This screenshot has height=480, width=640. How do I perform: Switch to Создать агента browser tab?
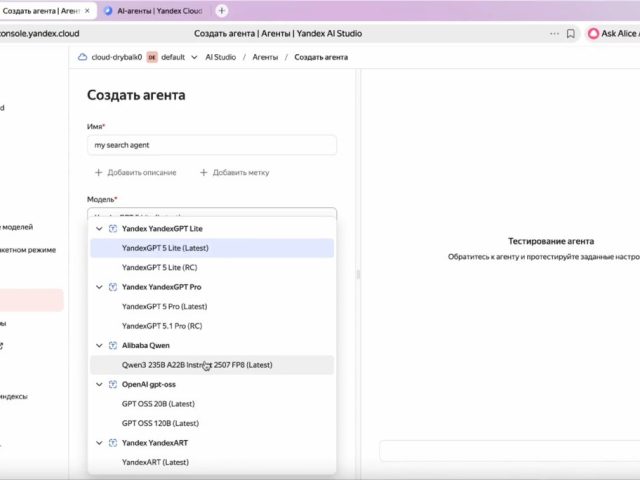pos(41,11)
